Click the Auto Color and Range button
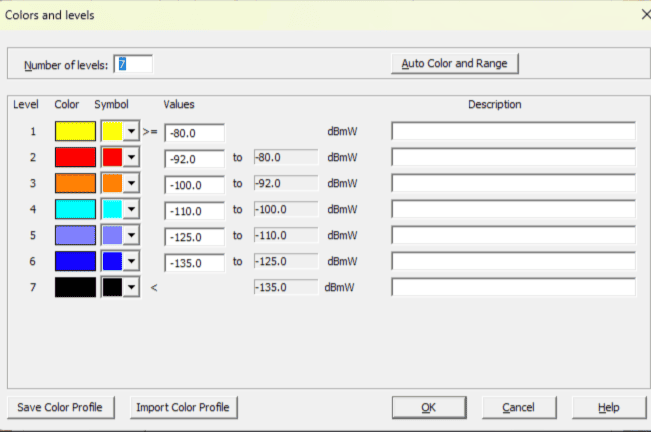 [455, 64]
